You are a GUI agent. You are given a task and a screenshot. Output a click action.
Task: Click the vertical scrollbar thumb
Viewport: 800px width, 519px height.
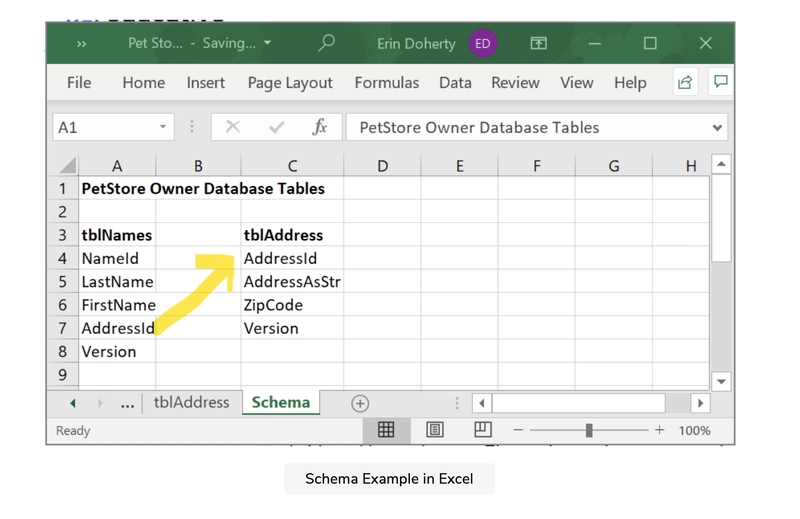point(721,218)
